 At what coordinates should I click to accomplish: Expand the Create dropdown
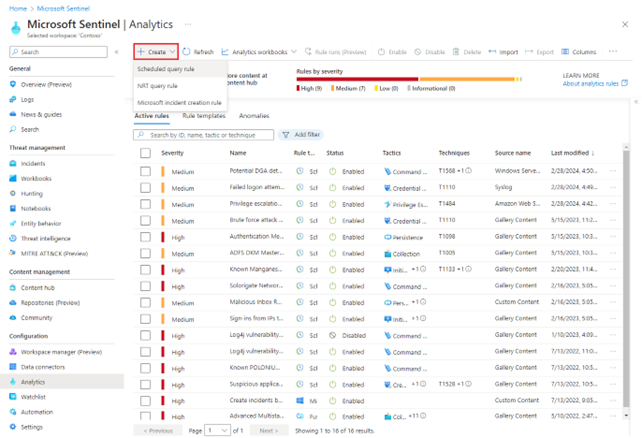[x=156, y=52]
